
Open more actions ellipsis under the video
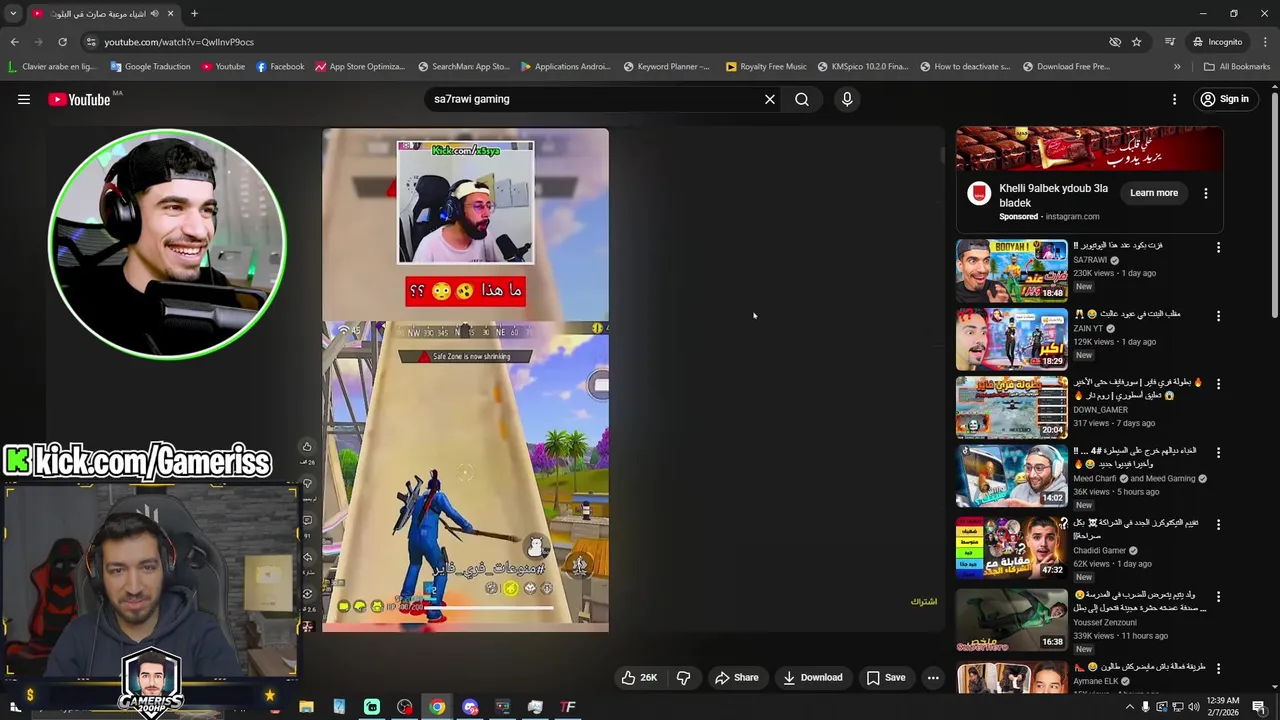[933, 677]
